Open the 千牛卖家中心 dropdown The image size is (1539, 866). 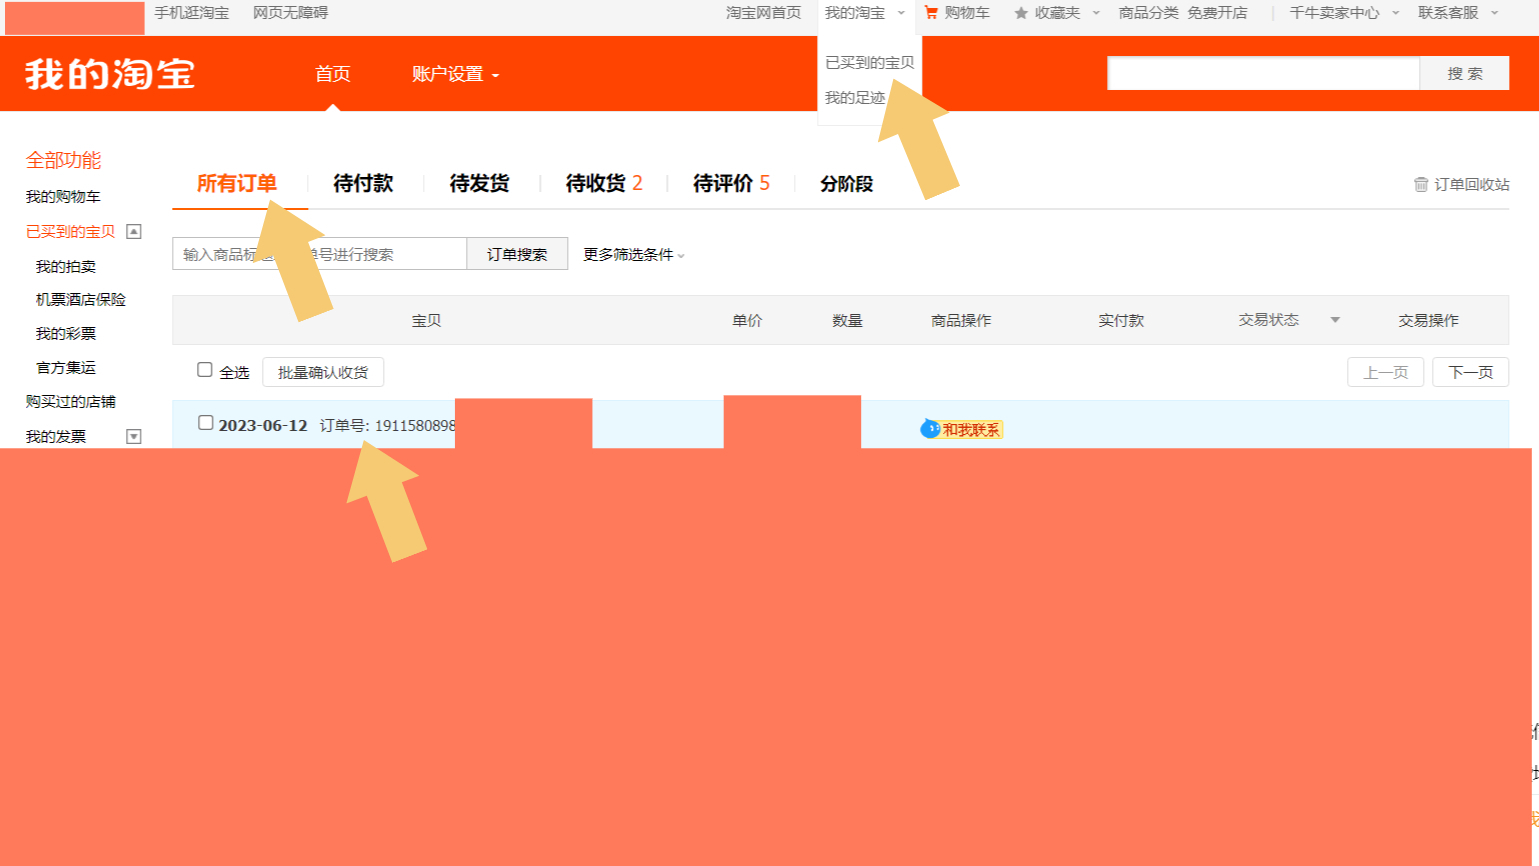[x=1344, y=13]
